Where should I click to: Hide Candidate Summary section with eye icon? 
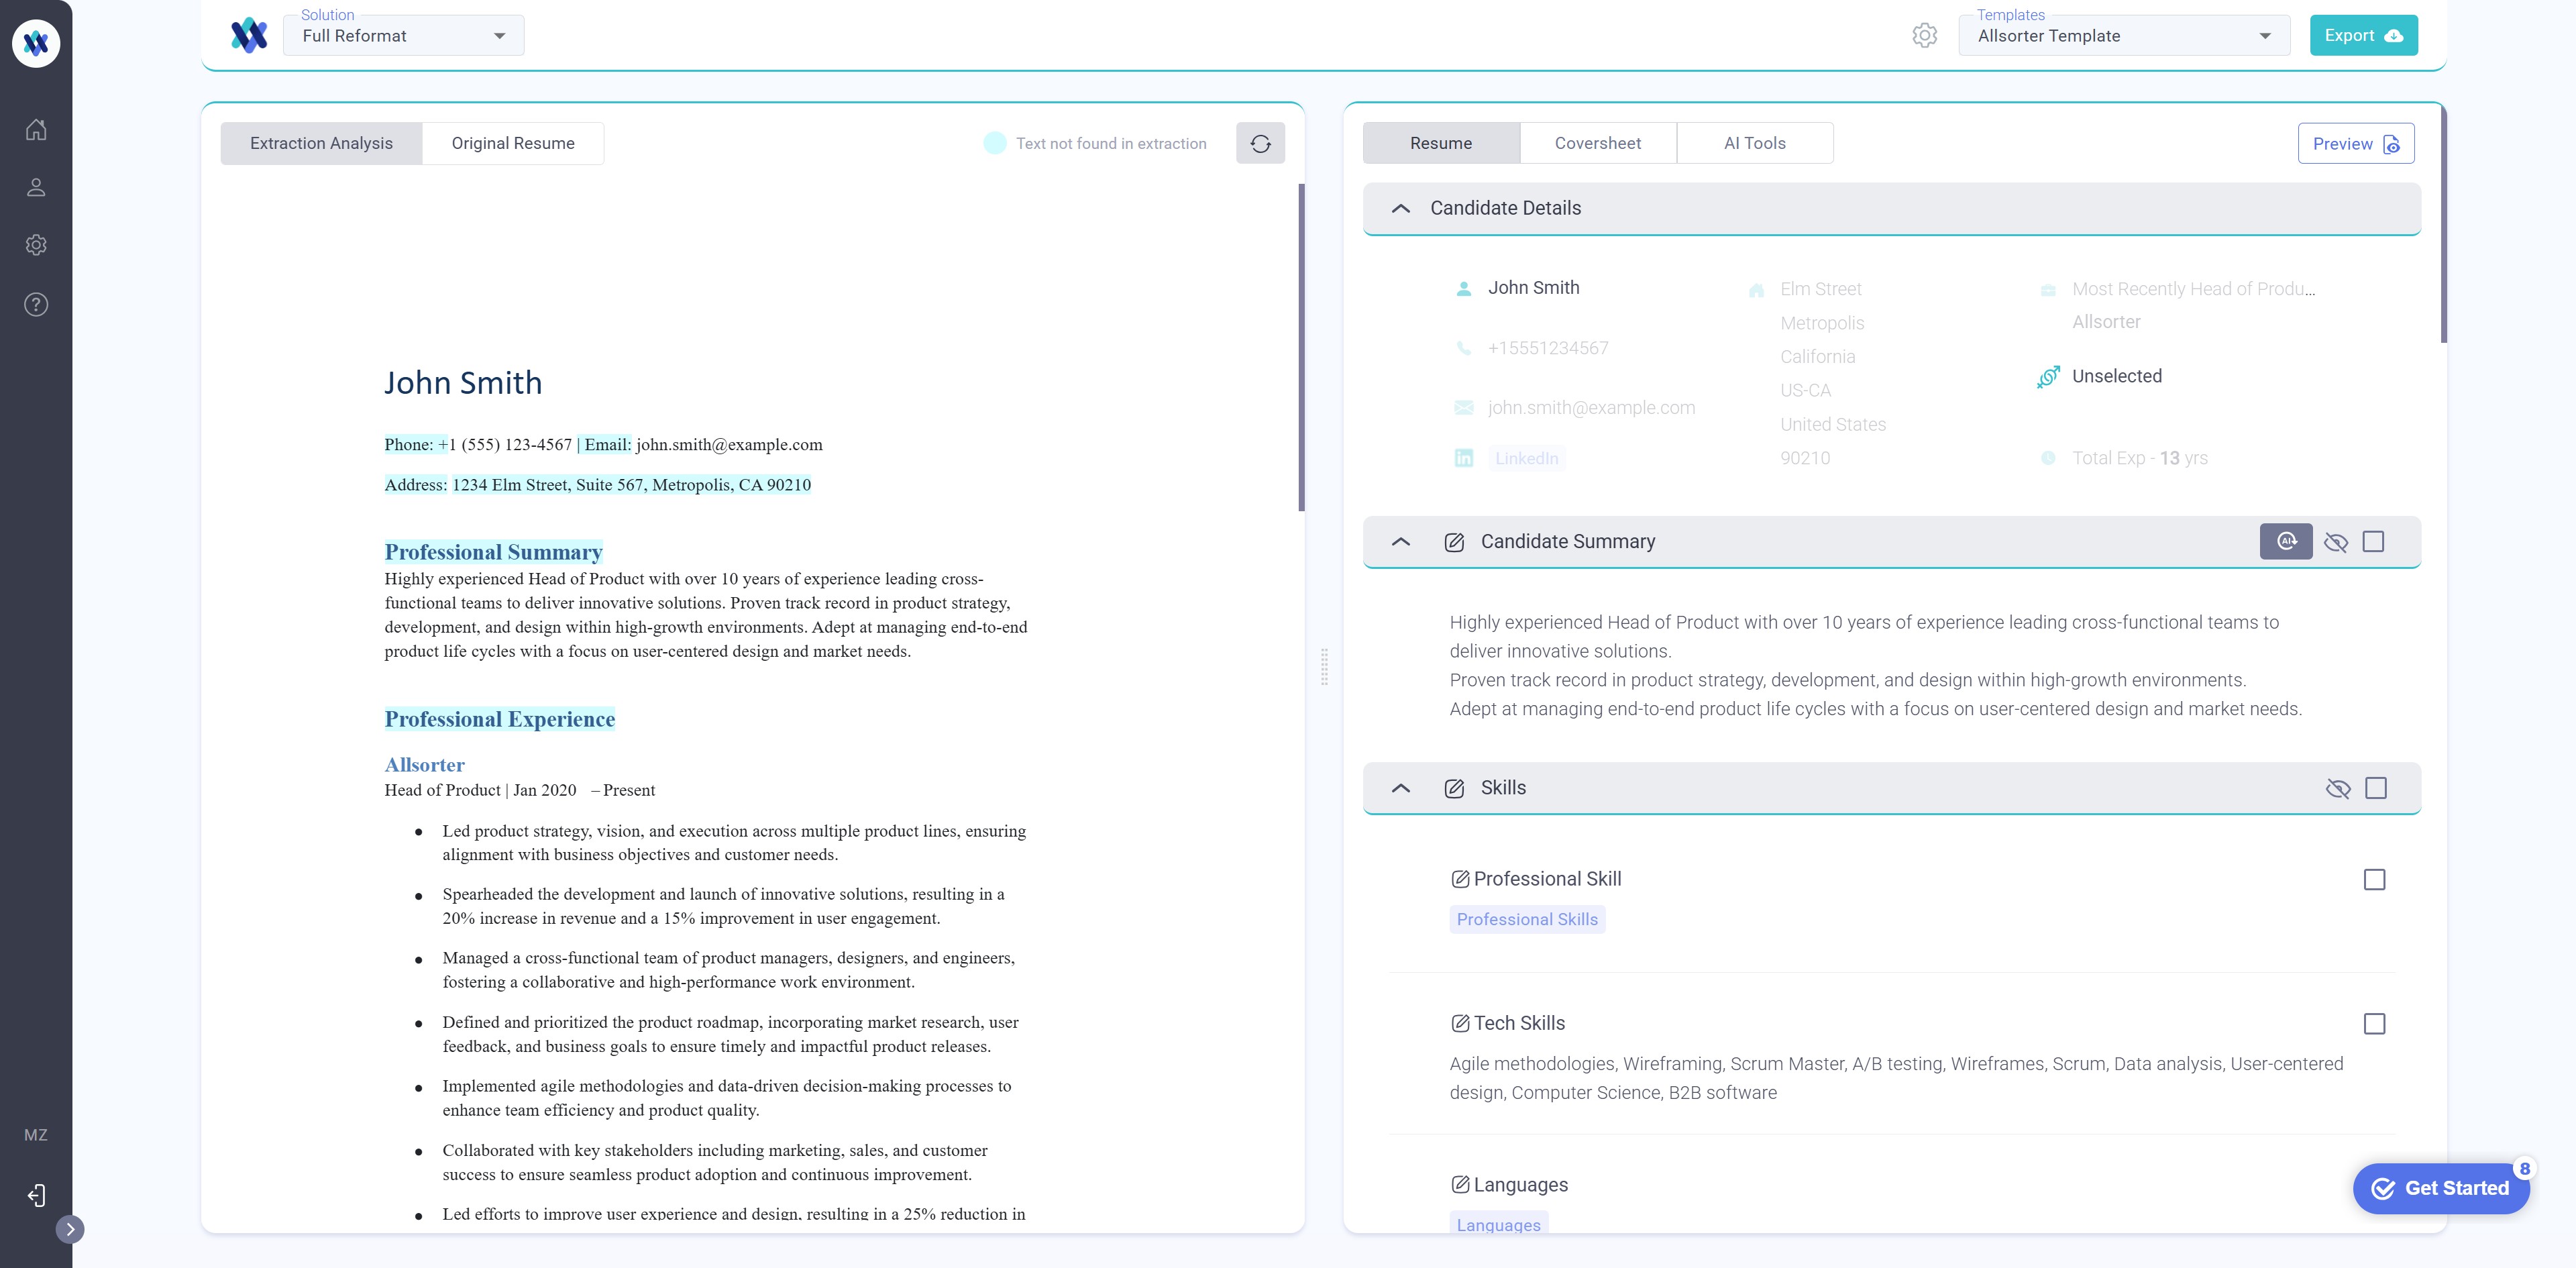click(x=2336, y=542)
